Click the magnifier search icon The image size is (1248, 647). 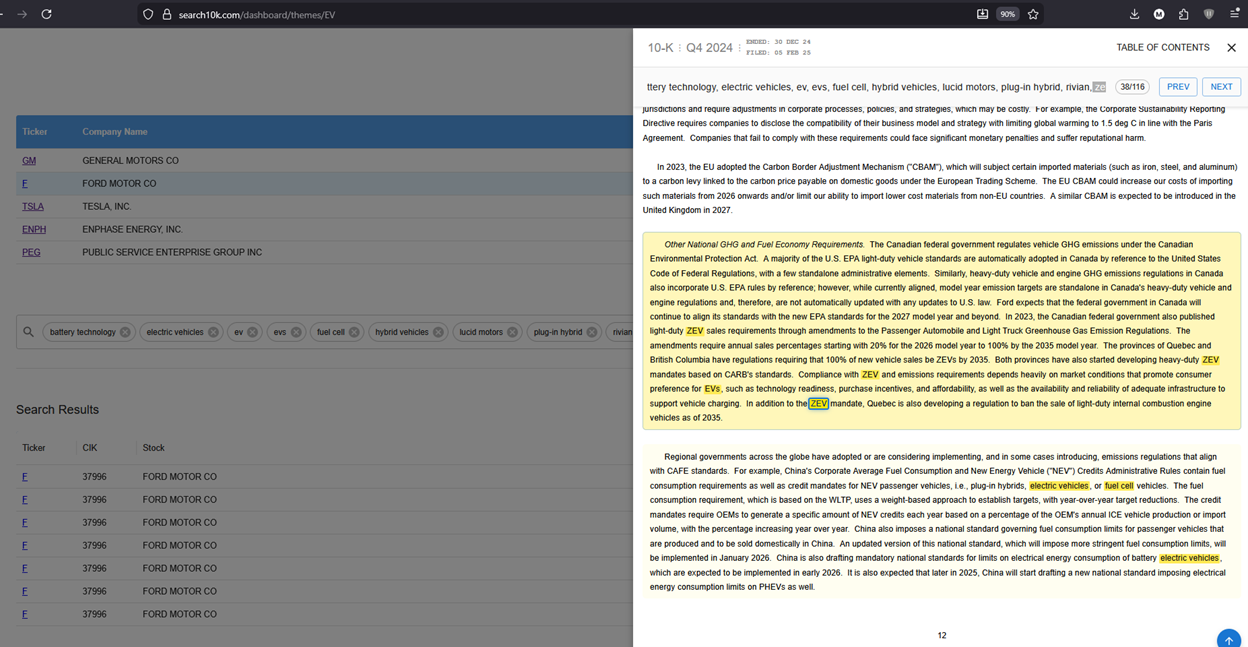[x=29, y=332]
